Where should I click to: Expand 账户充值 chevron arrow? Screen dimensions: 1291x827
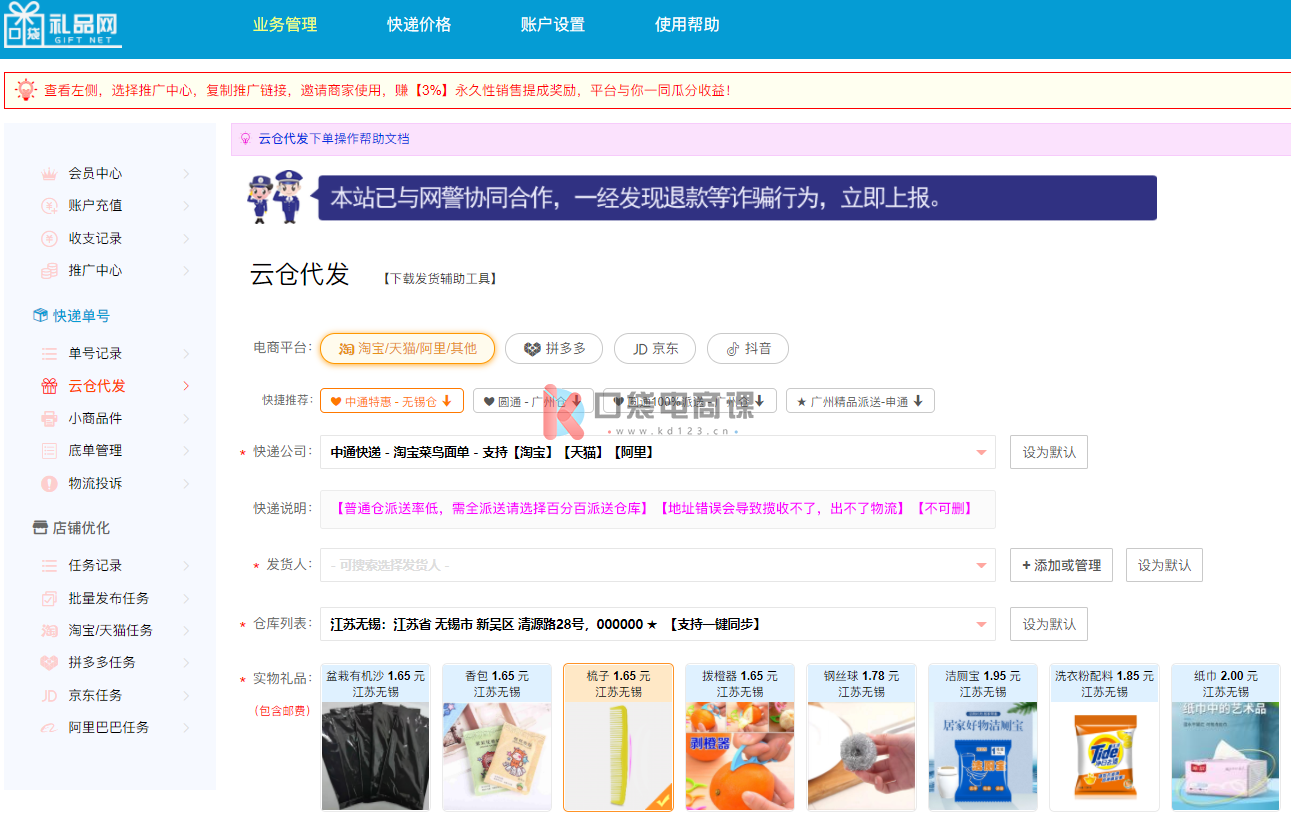tap(187, 206)
